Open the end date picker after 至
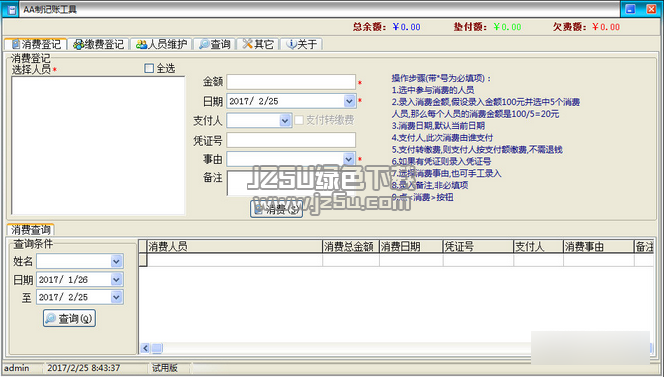 pos(116,297)
